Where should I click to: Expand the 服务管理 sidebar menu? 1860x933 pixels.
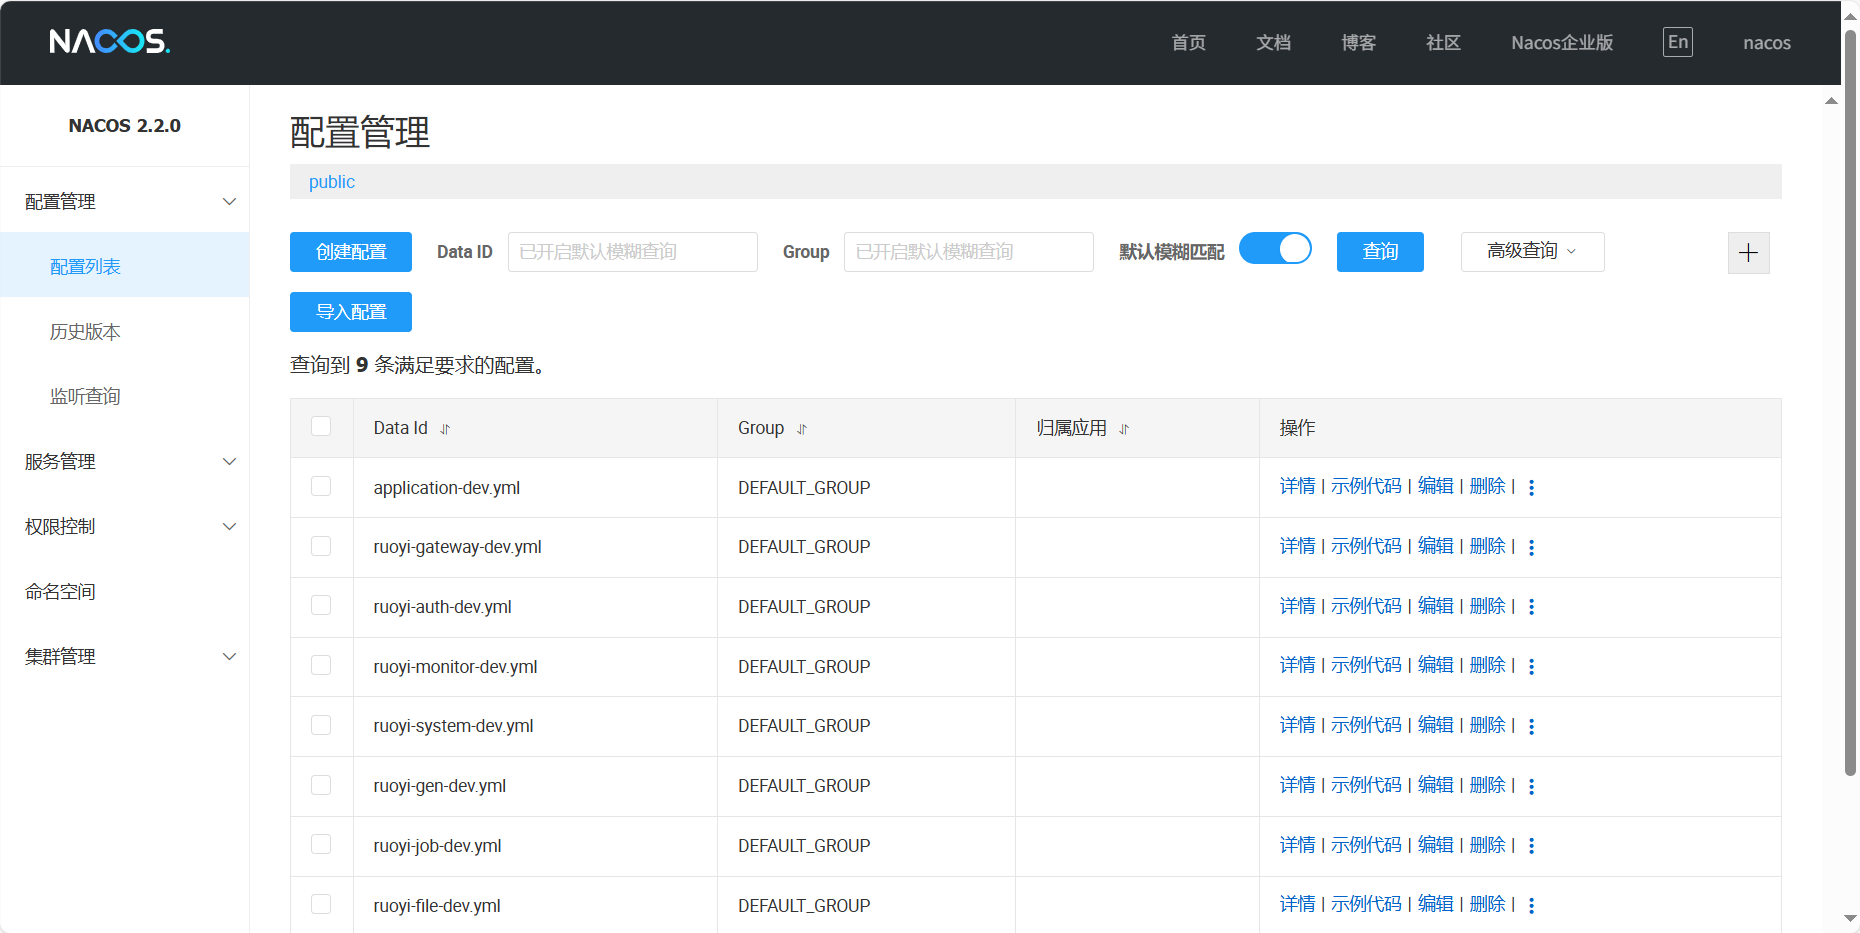[x=125, y=461]
